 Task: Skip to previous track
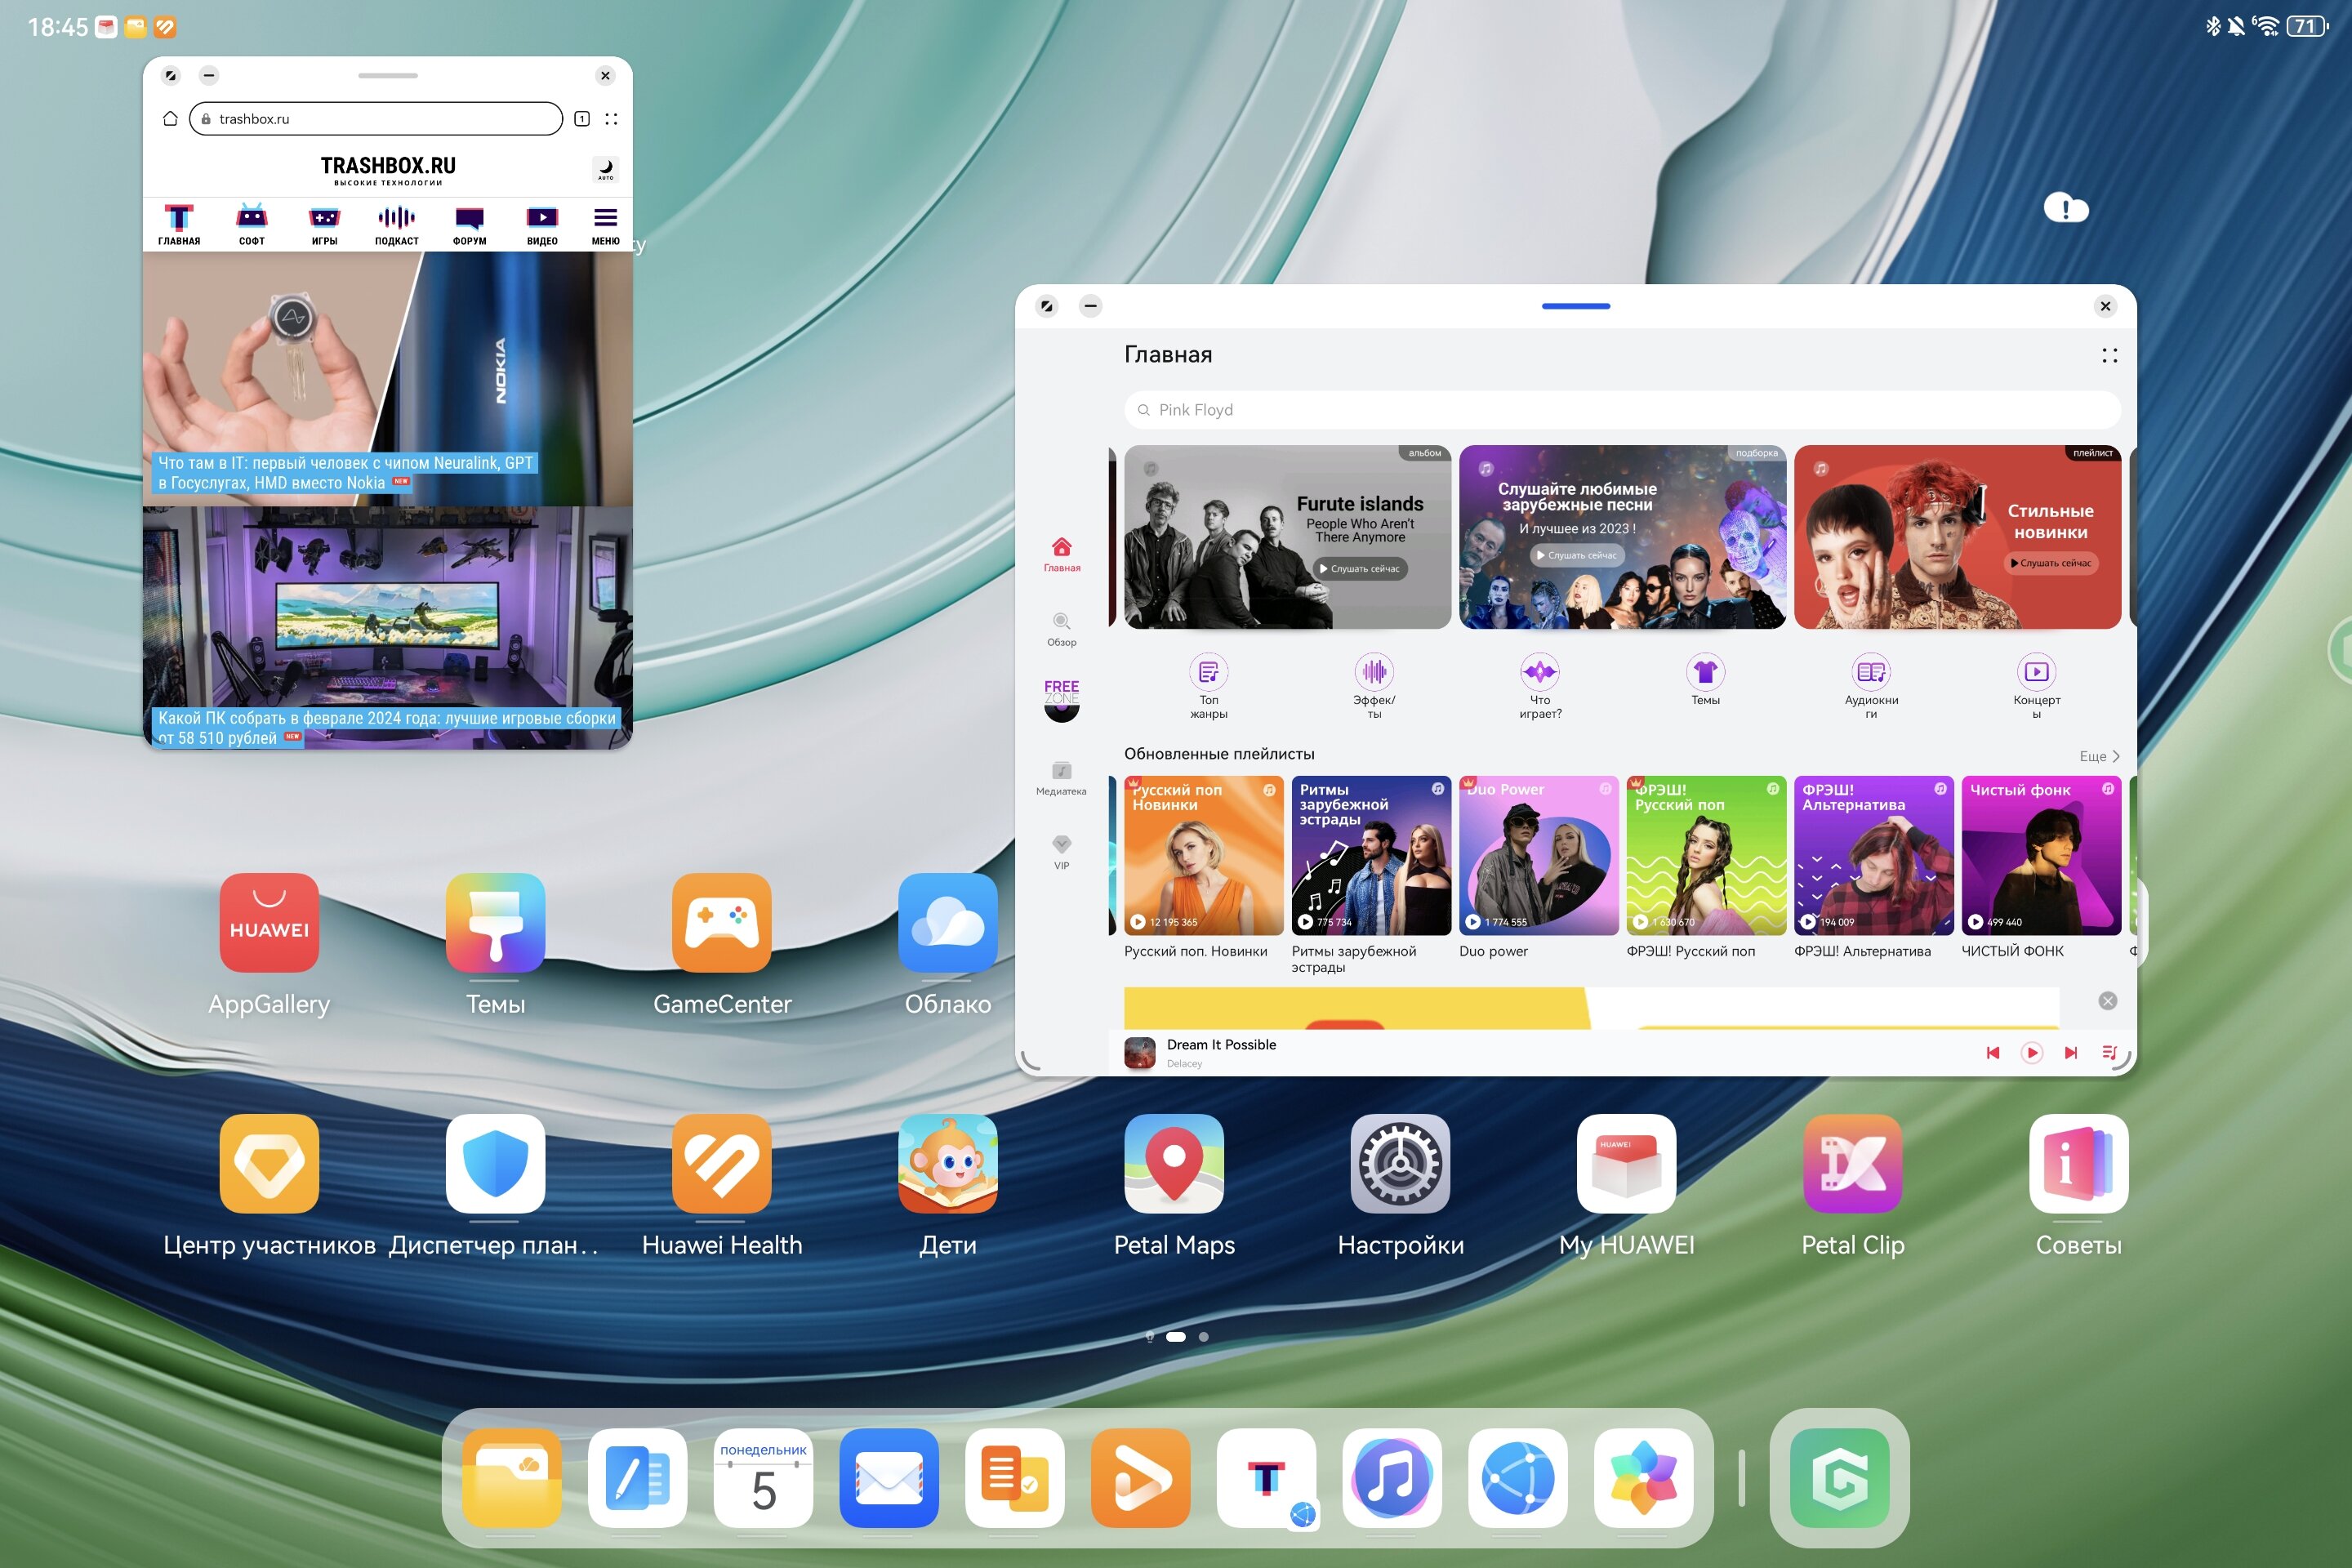point(1992,1053)
